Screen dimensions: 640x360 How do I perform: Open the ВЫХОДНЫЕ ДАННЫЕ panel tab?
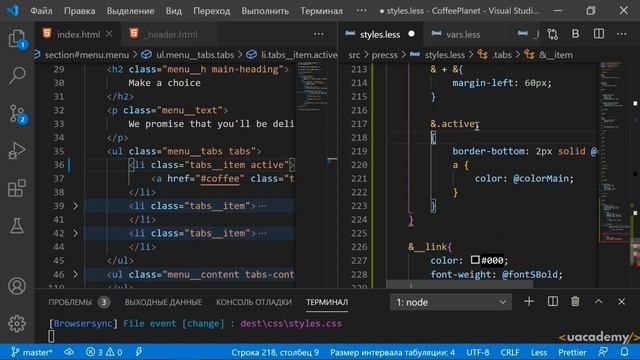coord(163,302)
